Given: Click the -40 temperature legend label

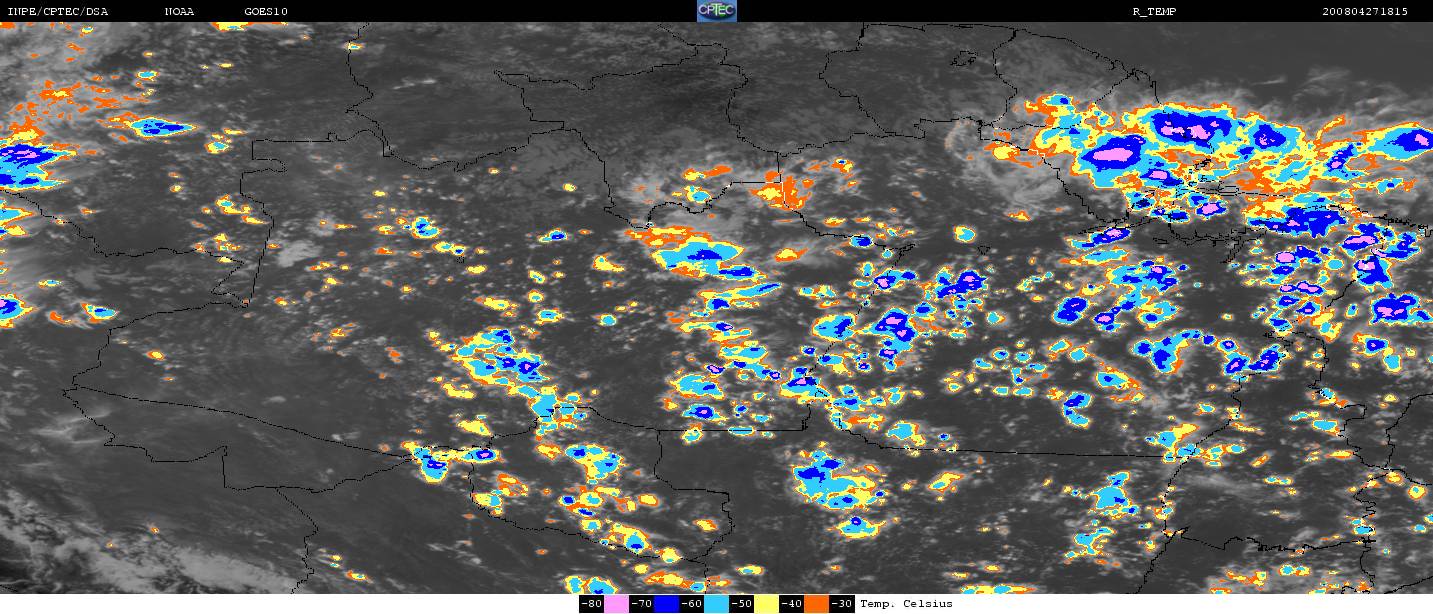Looking at the screenshot, I should (x=791, y=603).
